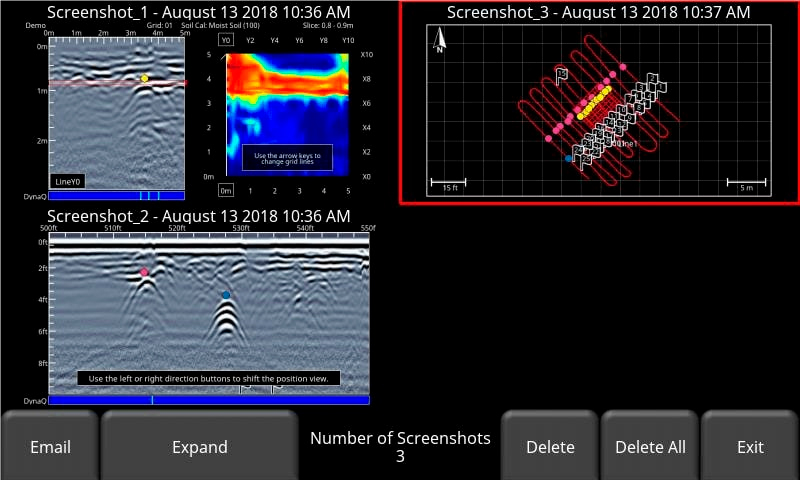The width and height of the screenshot is (800, 480).
Task: Click the Email button
Action: pyautogui.click(x=50, y=446)
